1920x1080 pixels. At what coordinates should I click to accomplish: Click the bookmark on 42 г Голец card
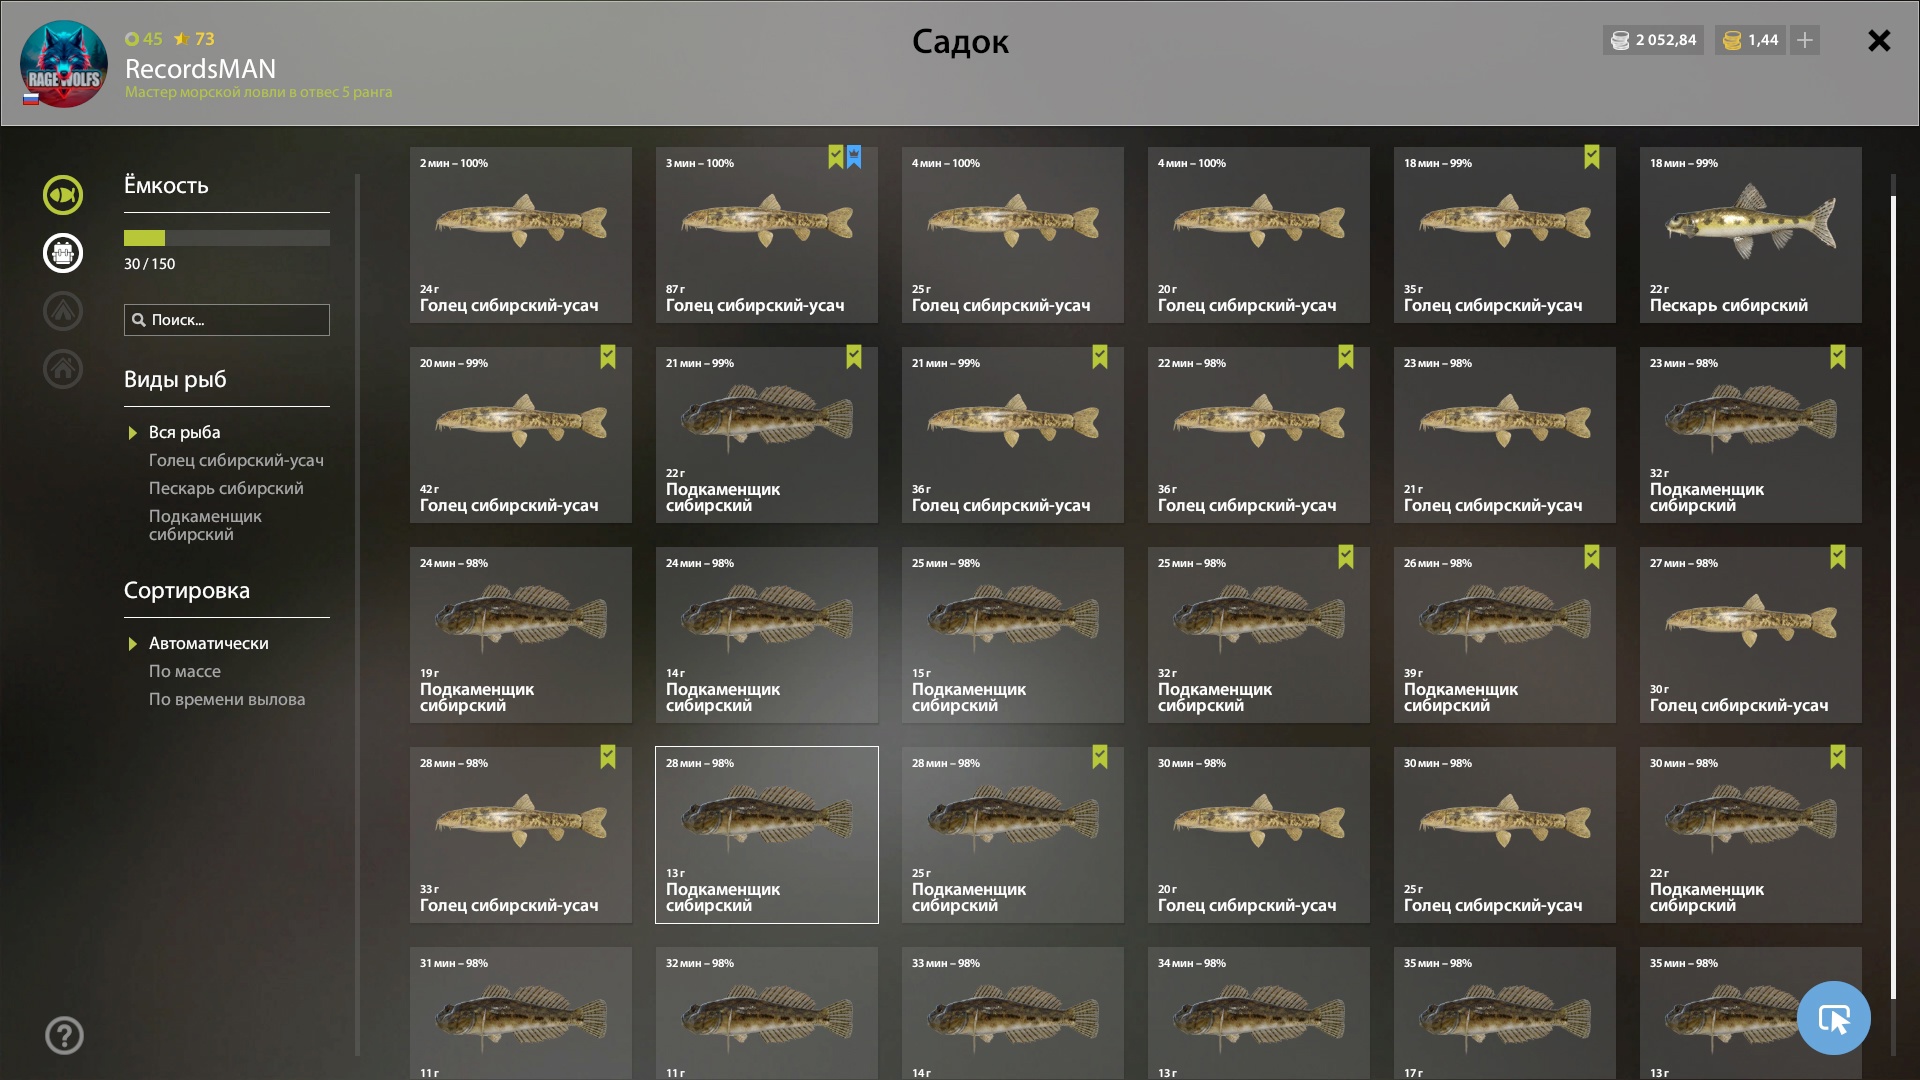(608, 357)
